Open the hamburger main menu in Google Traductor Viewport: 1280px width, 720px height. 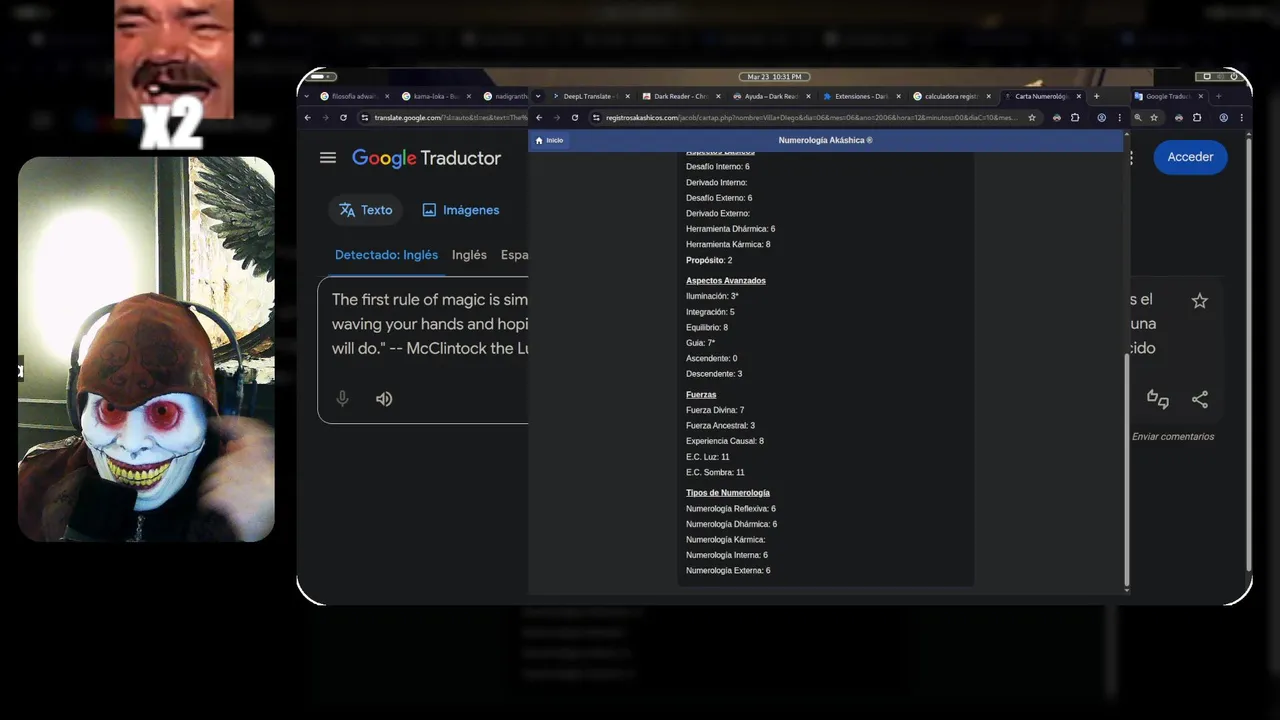(328, 157)
